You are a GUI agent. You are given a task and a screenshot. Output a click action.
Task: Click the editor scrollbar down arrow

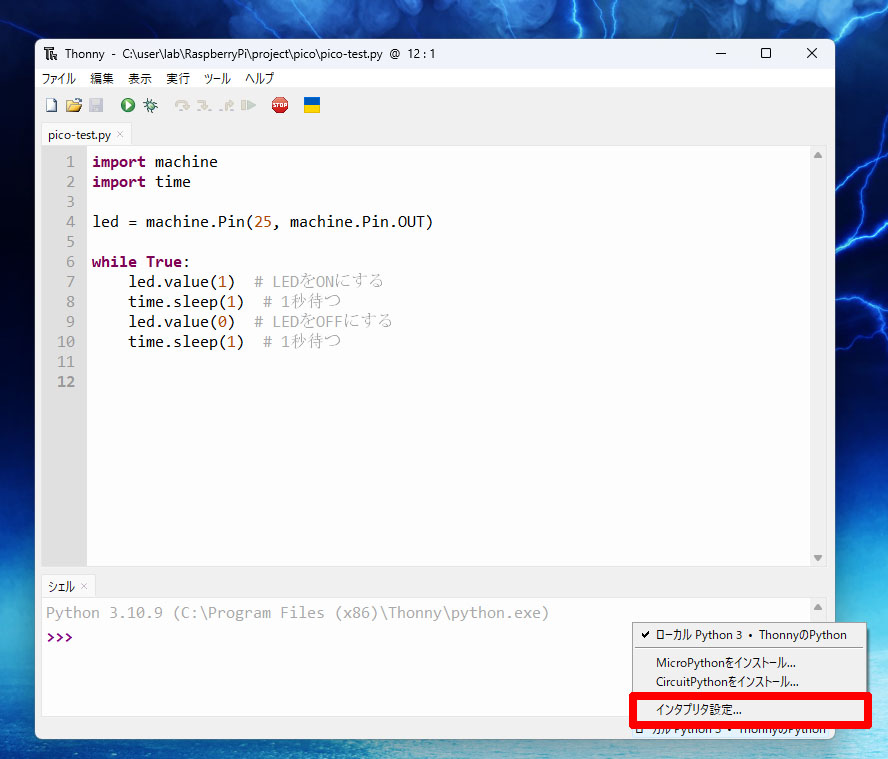pyautogui.click(x=818, y=558)
